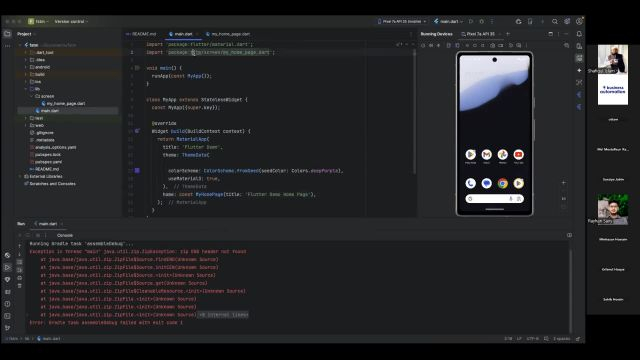Screen dimensions: 640x360
Task: Toggle soft-wrap in the Run console toolbar
Action: [x=20, y=262]
